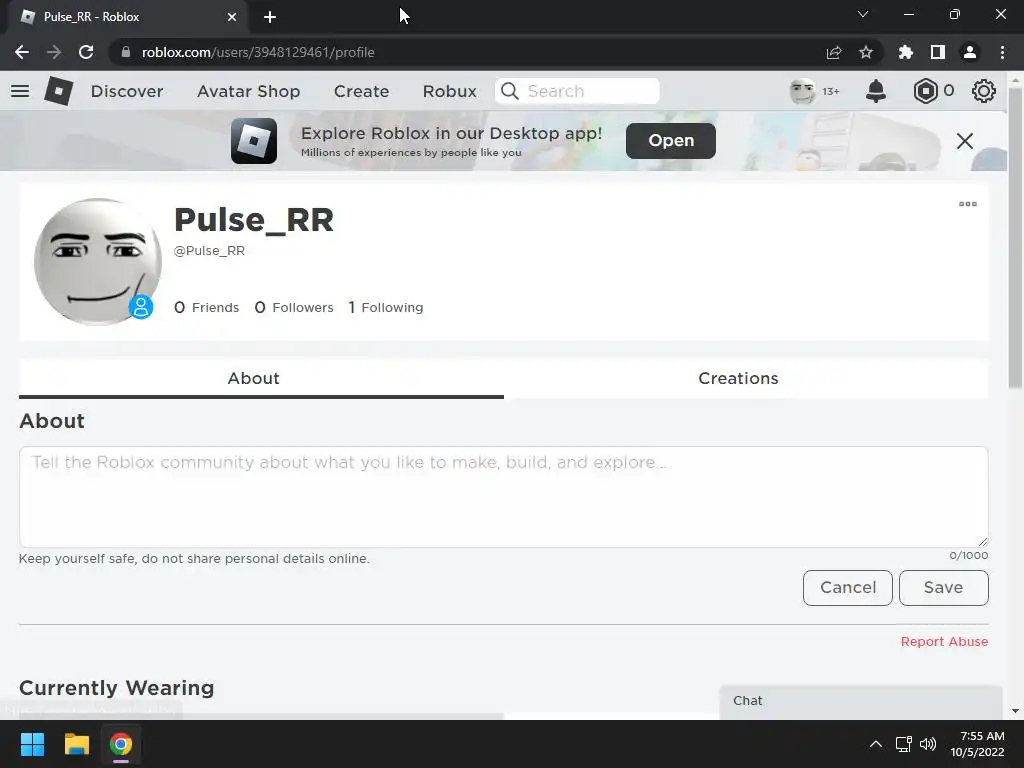The width and height of the screenshot is (1024, 768).
Task: Open the Robux balance icon
Action: click(x=925, y=91)
